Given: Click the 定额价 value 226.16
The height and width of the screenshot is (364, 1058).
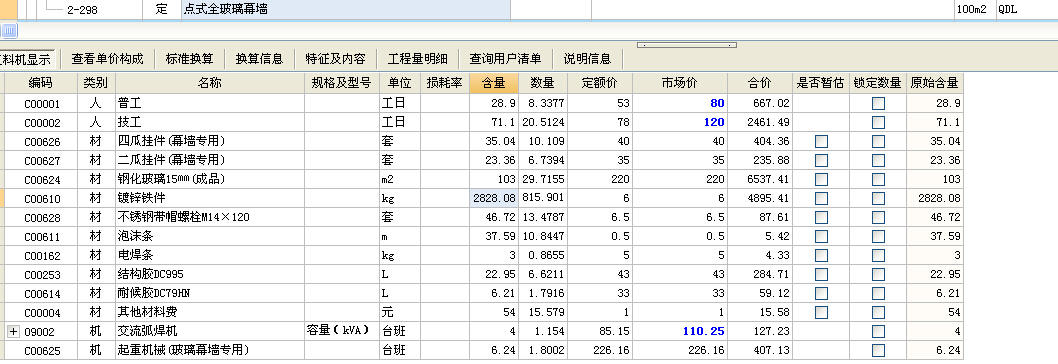Looking at the screenshot, I should coord(600,350).
